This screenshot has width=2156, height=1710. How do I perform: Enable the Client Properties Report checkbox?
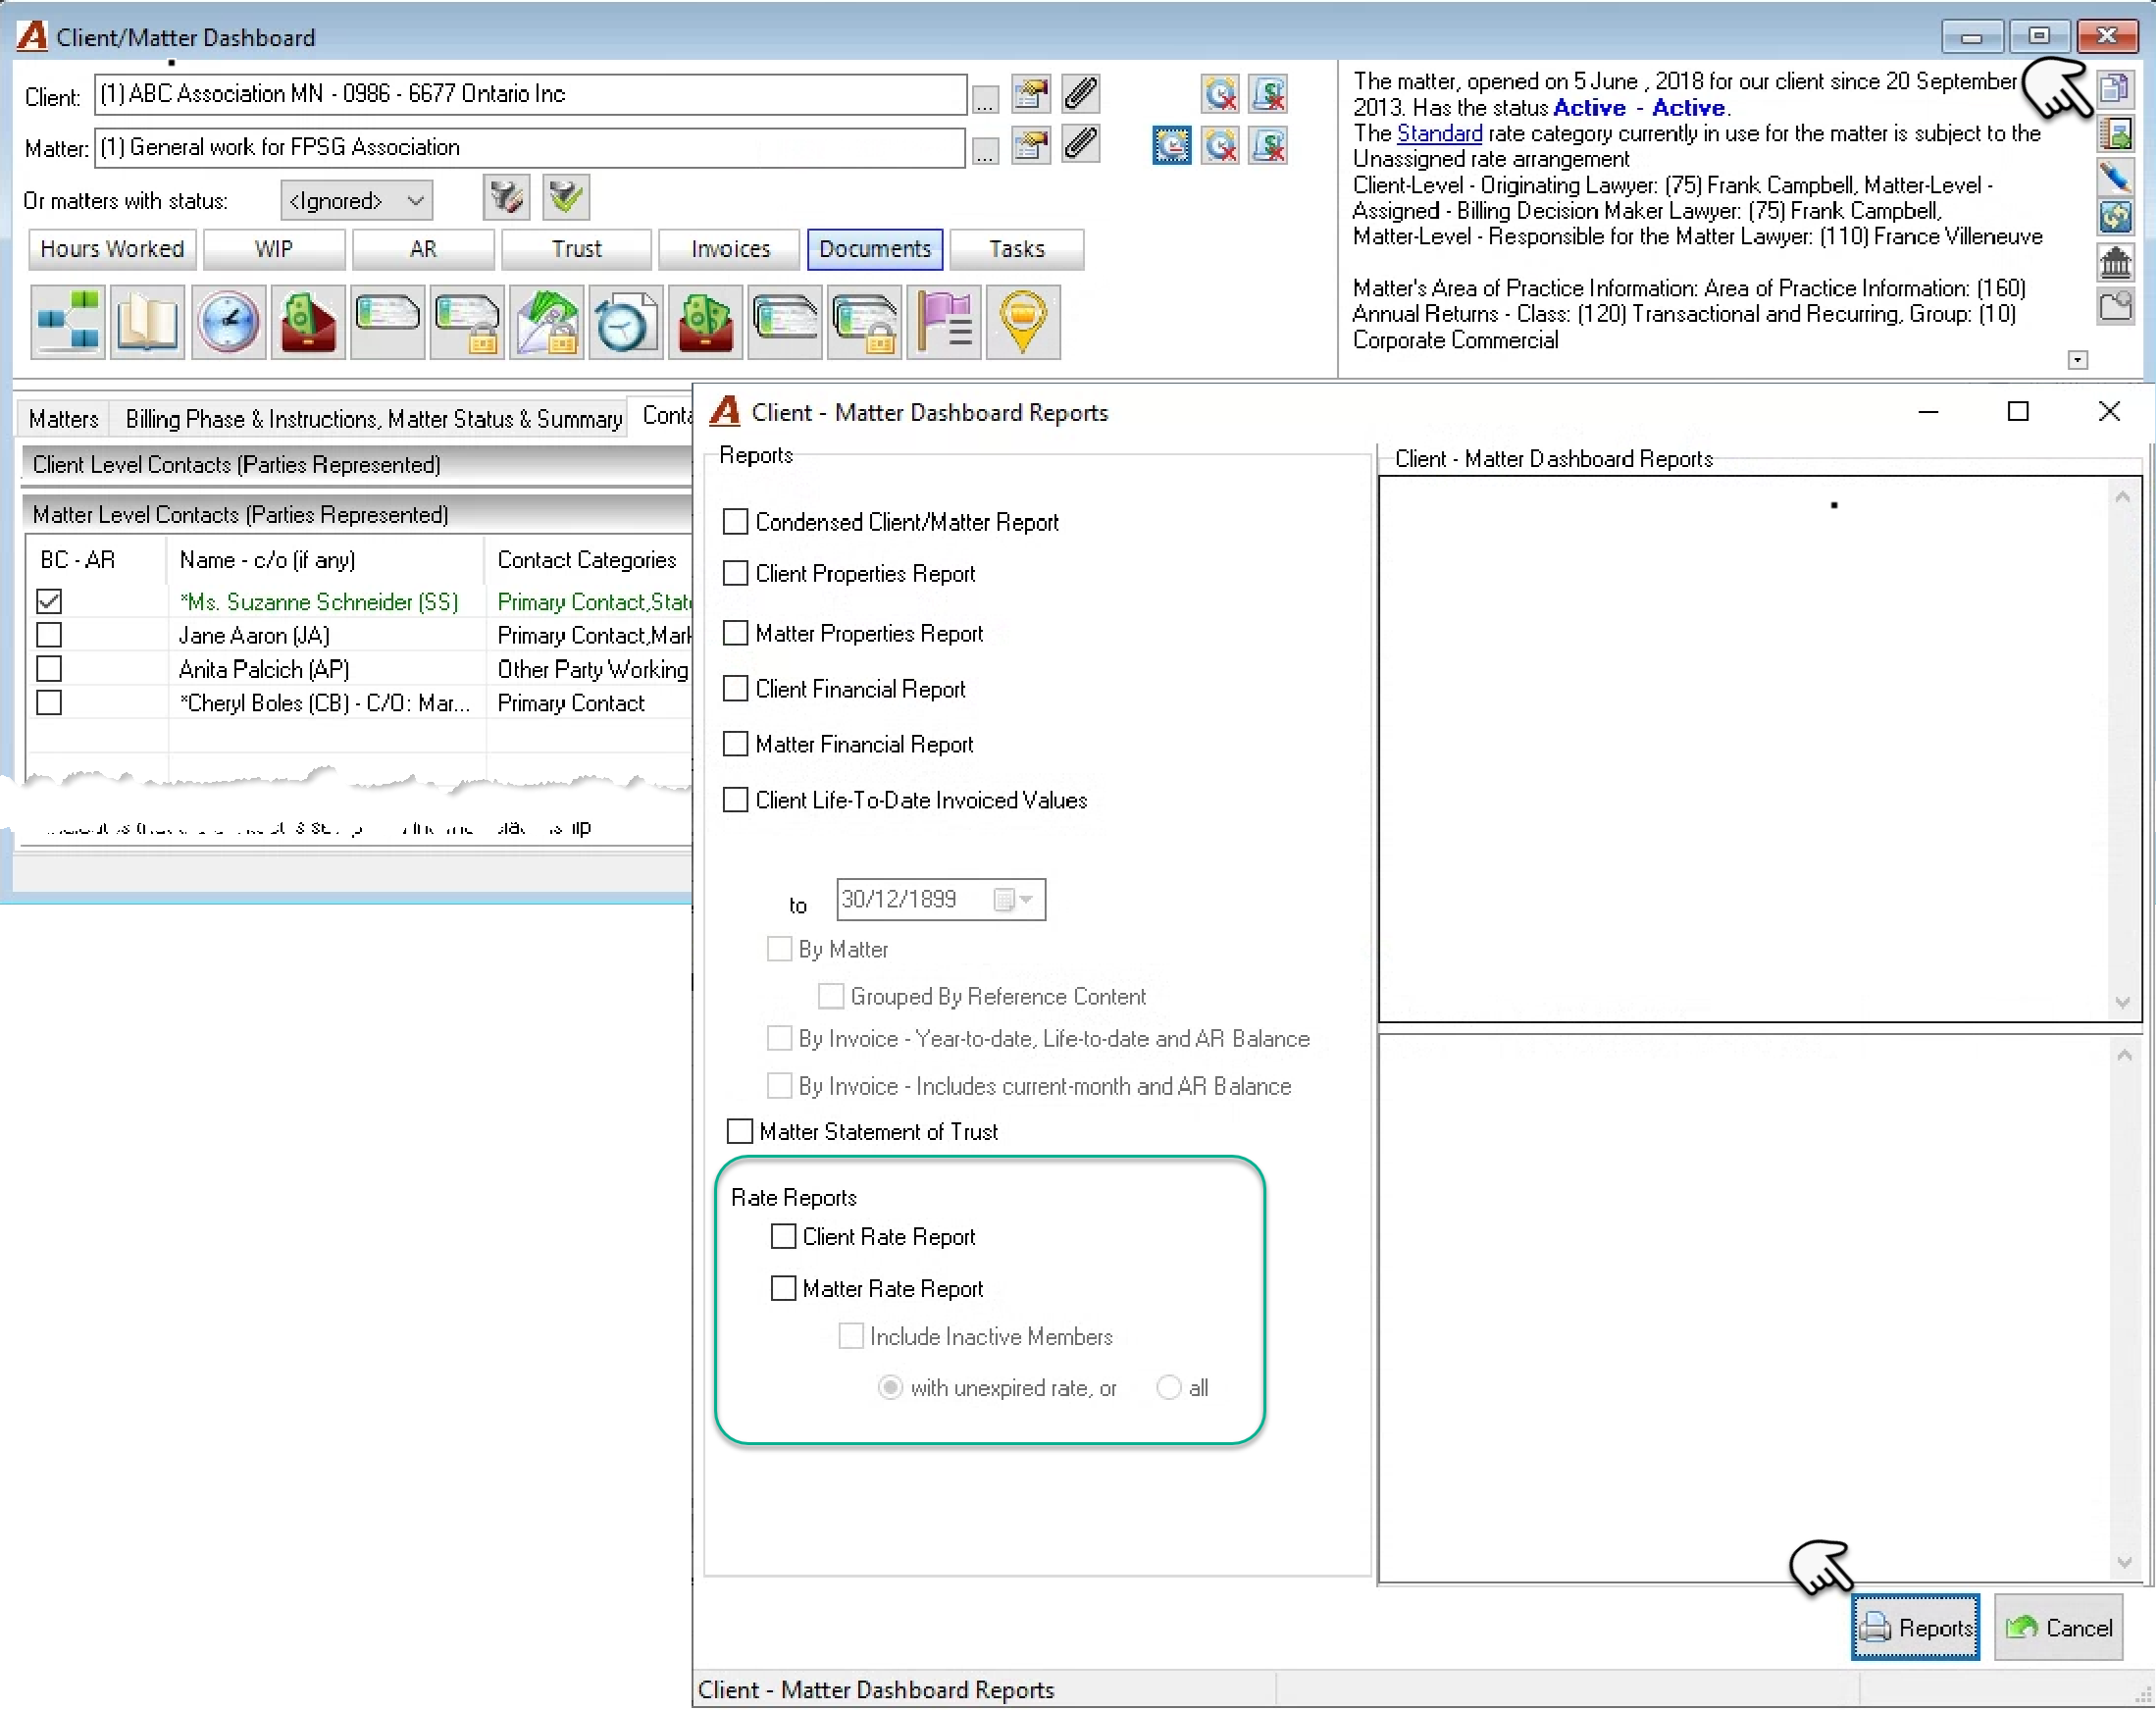pyautogui.click(x=735, y=573)
